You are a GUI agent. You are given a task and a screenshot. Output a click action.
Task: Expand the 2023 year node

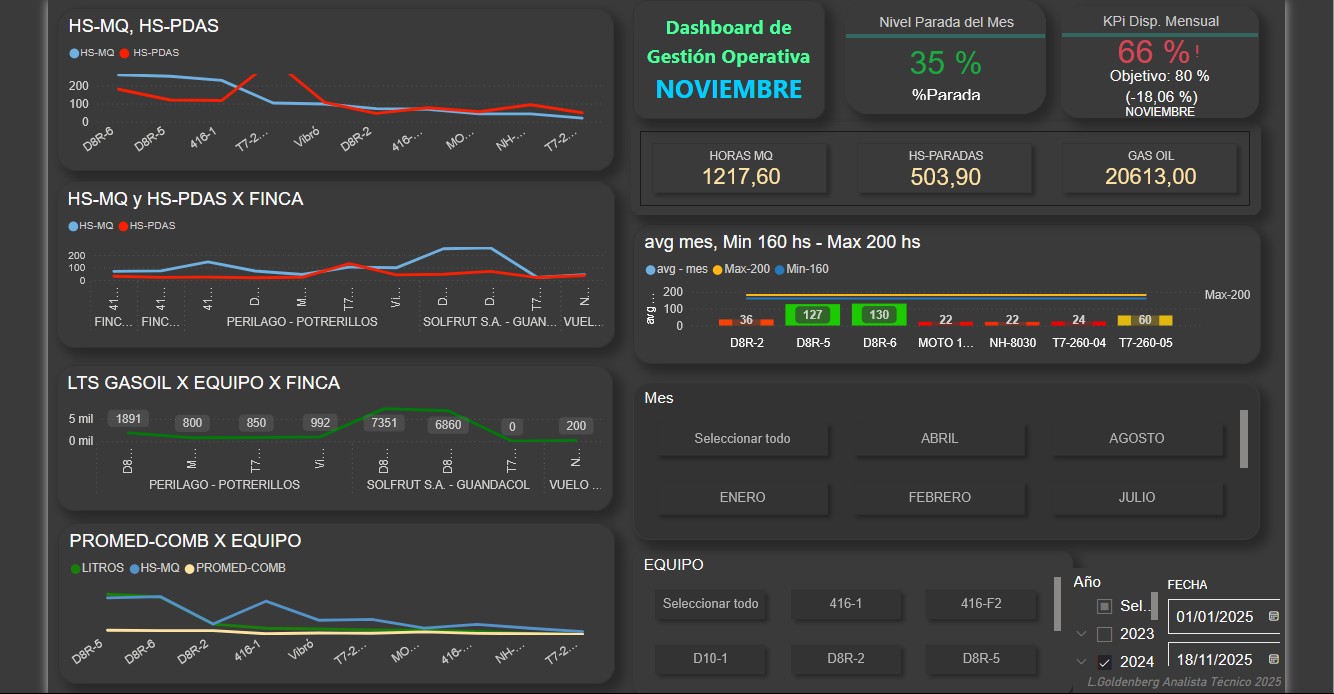pos(1081,634)
